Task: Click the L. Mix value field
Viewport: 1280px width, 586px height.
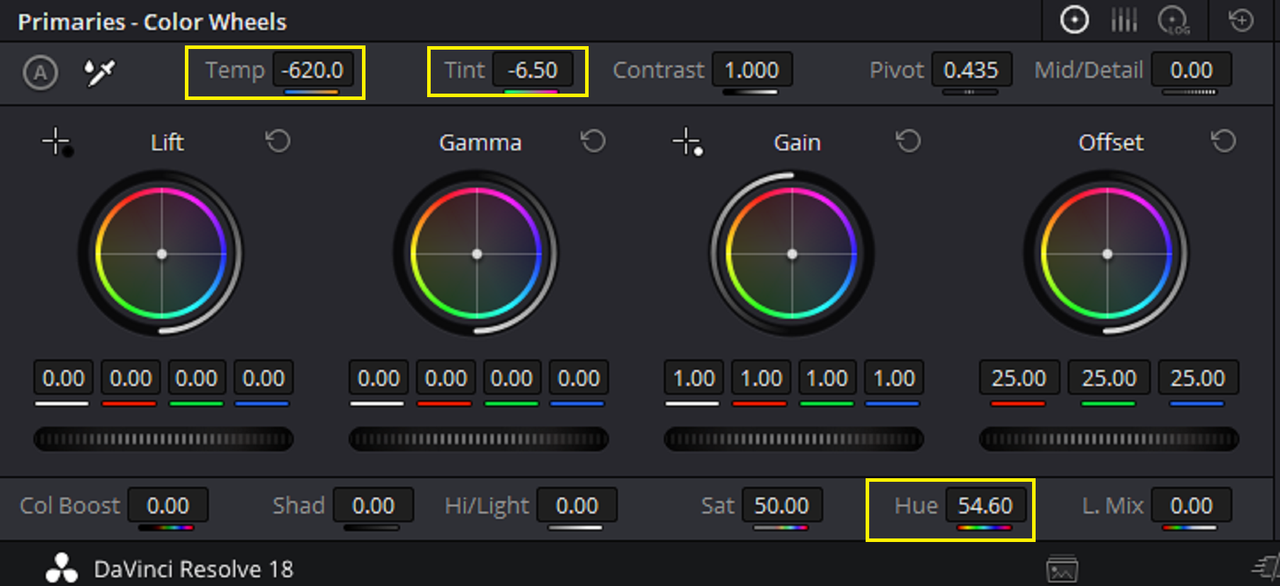Action: click(x=1191, y=506)
